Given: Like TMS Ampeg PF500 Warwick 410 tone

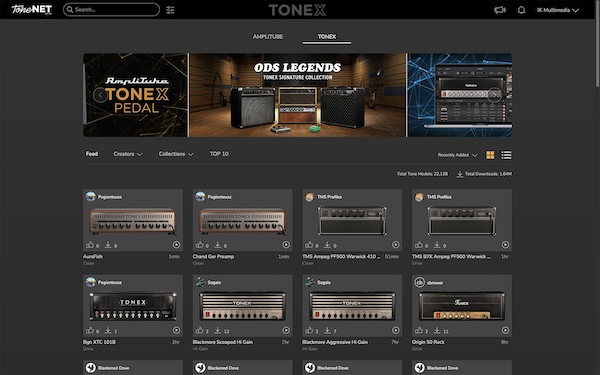Looking at the screenshot, I should (x=309, y=245).
